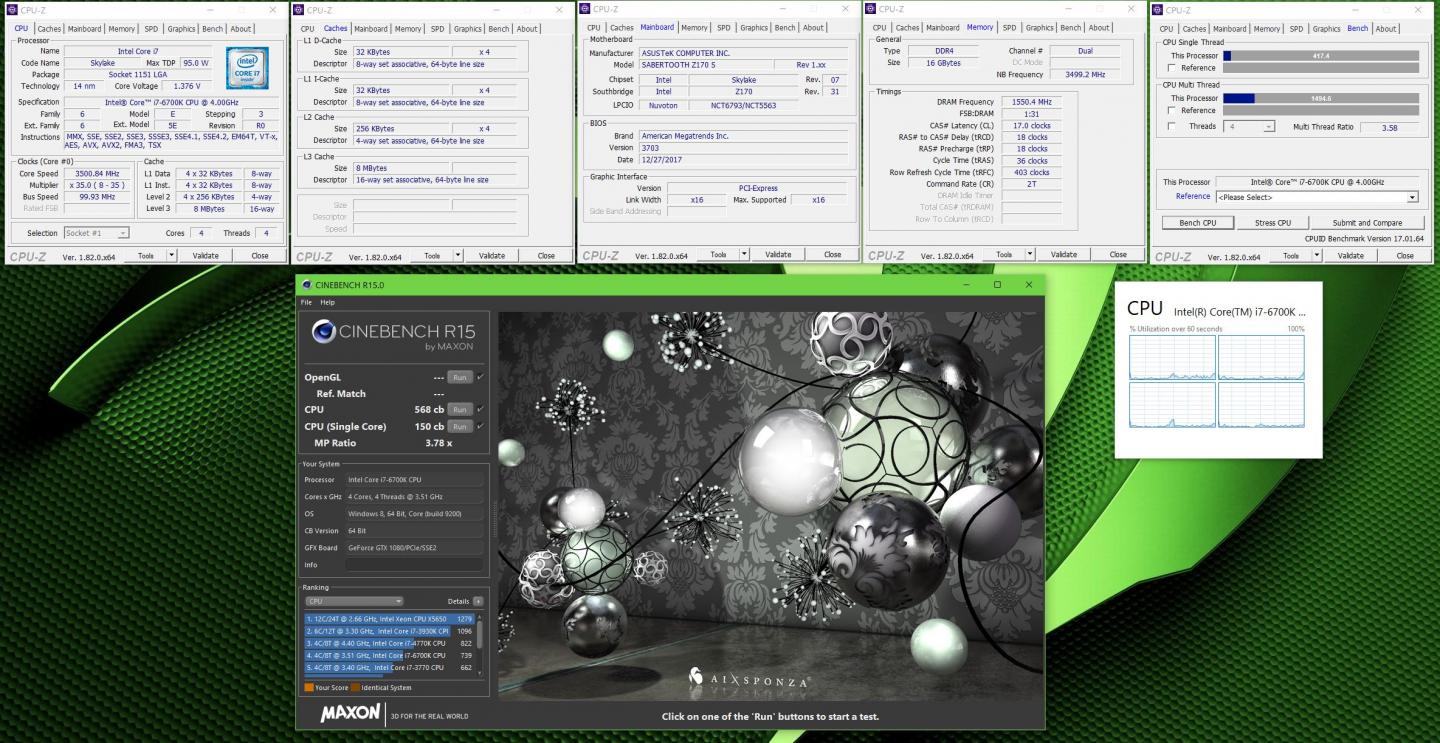
Task: Toggle the OpenGL test checkmark in Cinebench
Action: click(481, 377)
